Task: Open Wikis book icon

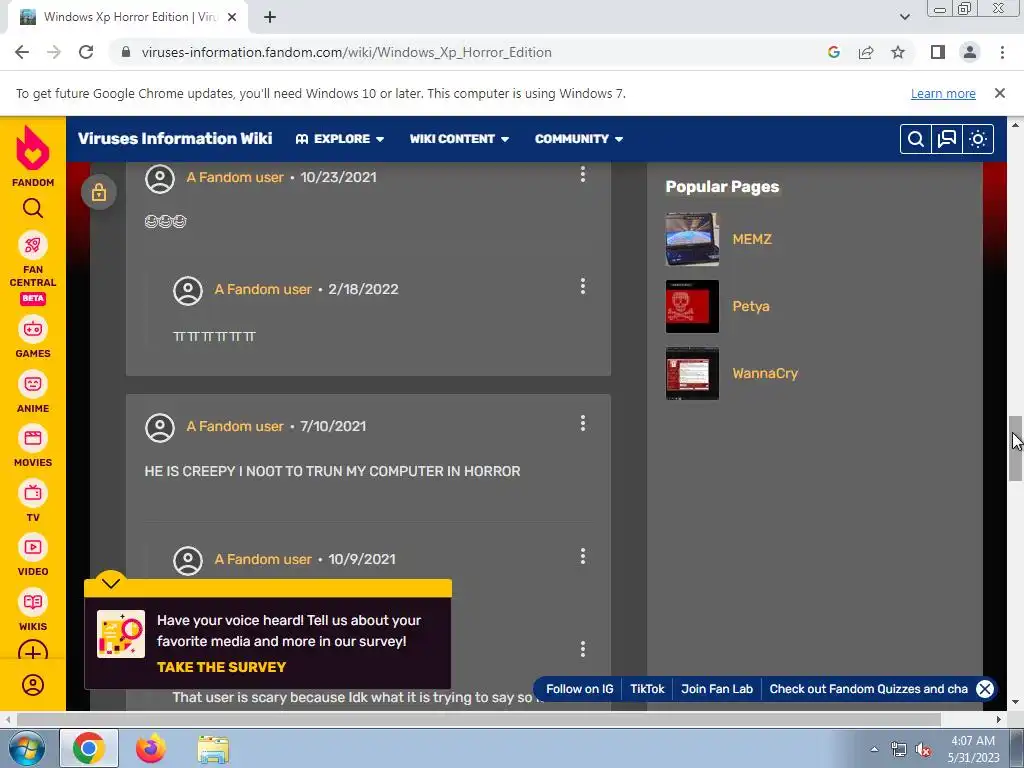Action: [x=33, y=602]
